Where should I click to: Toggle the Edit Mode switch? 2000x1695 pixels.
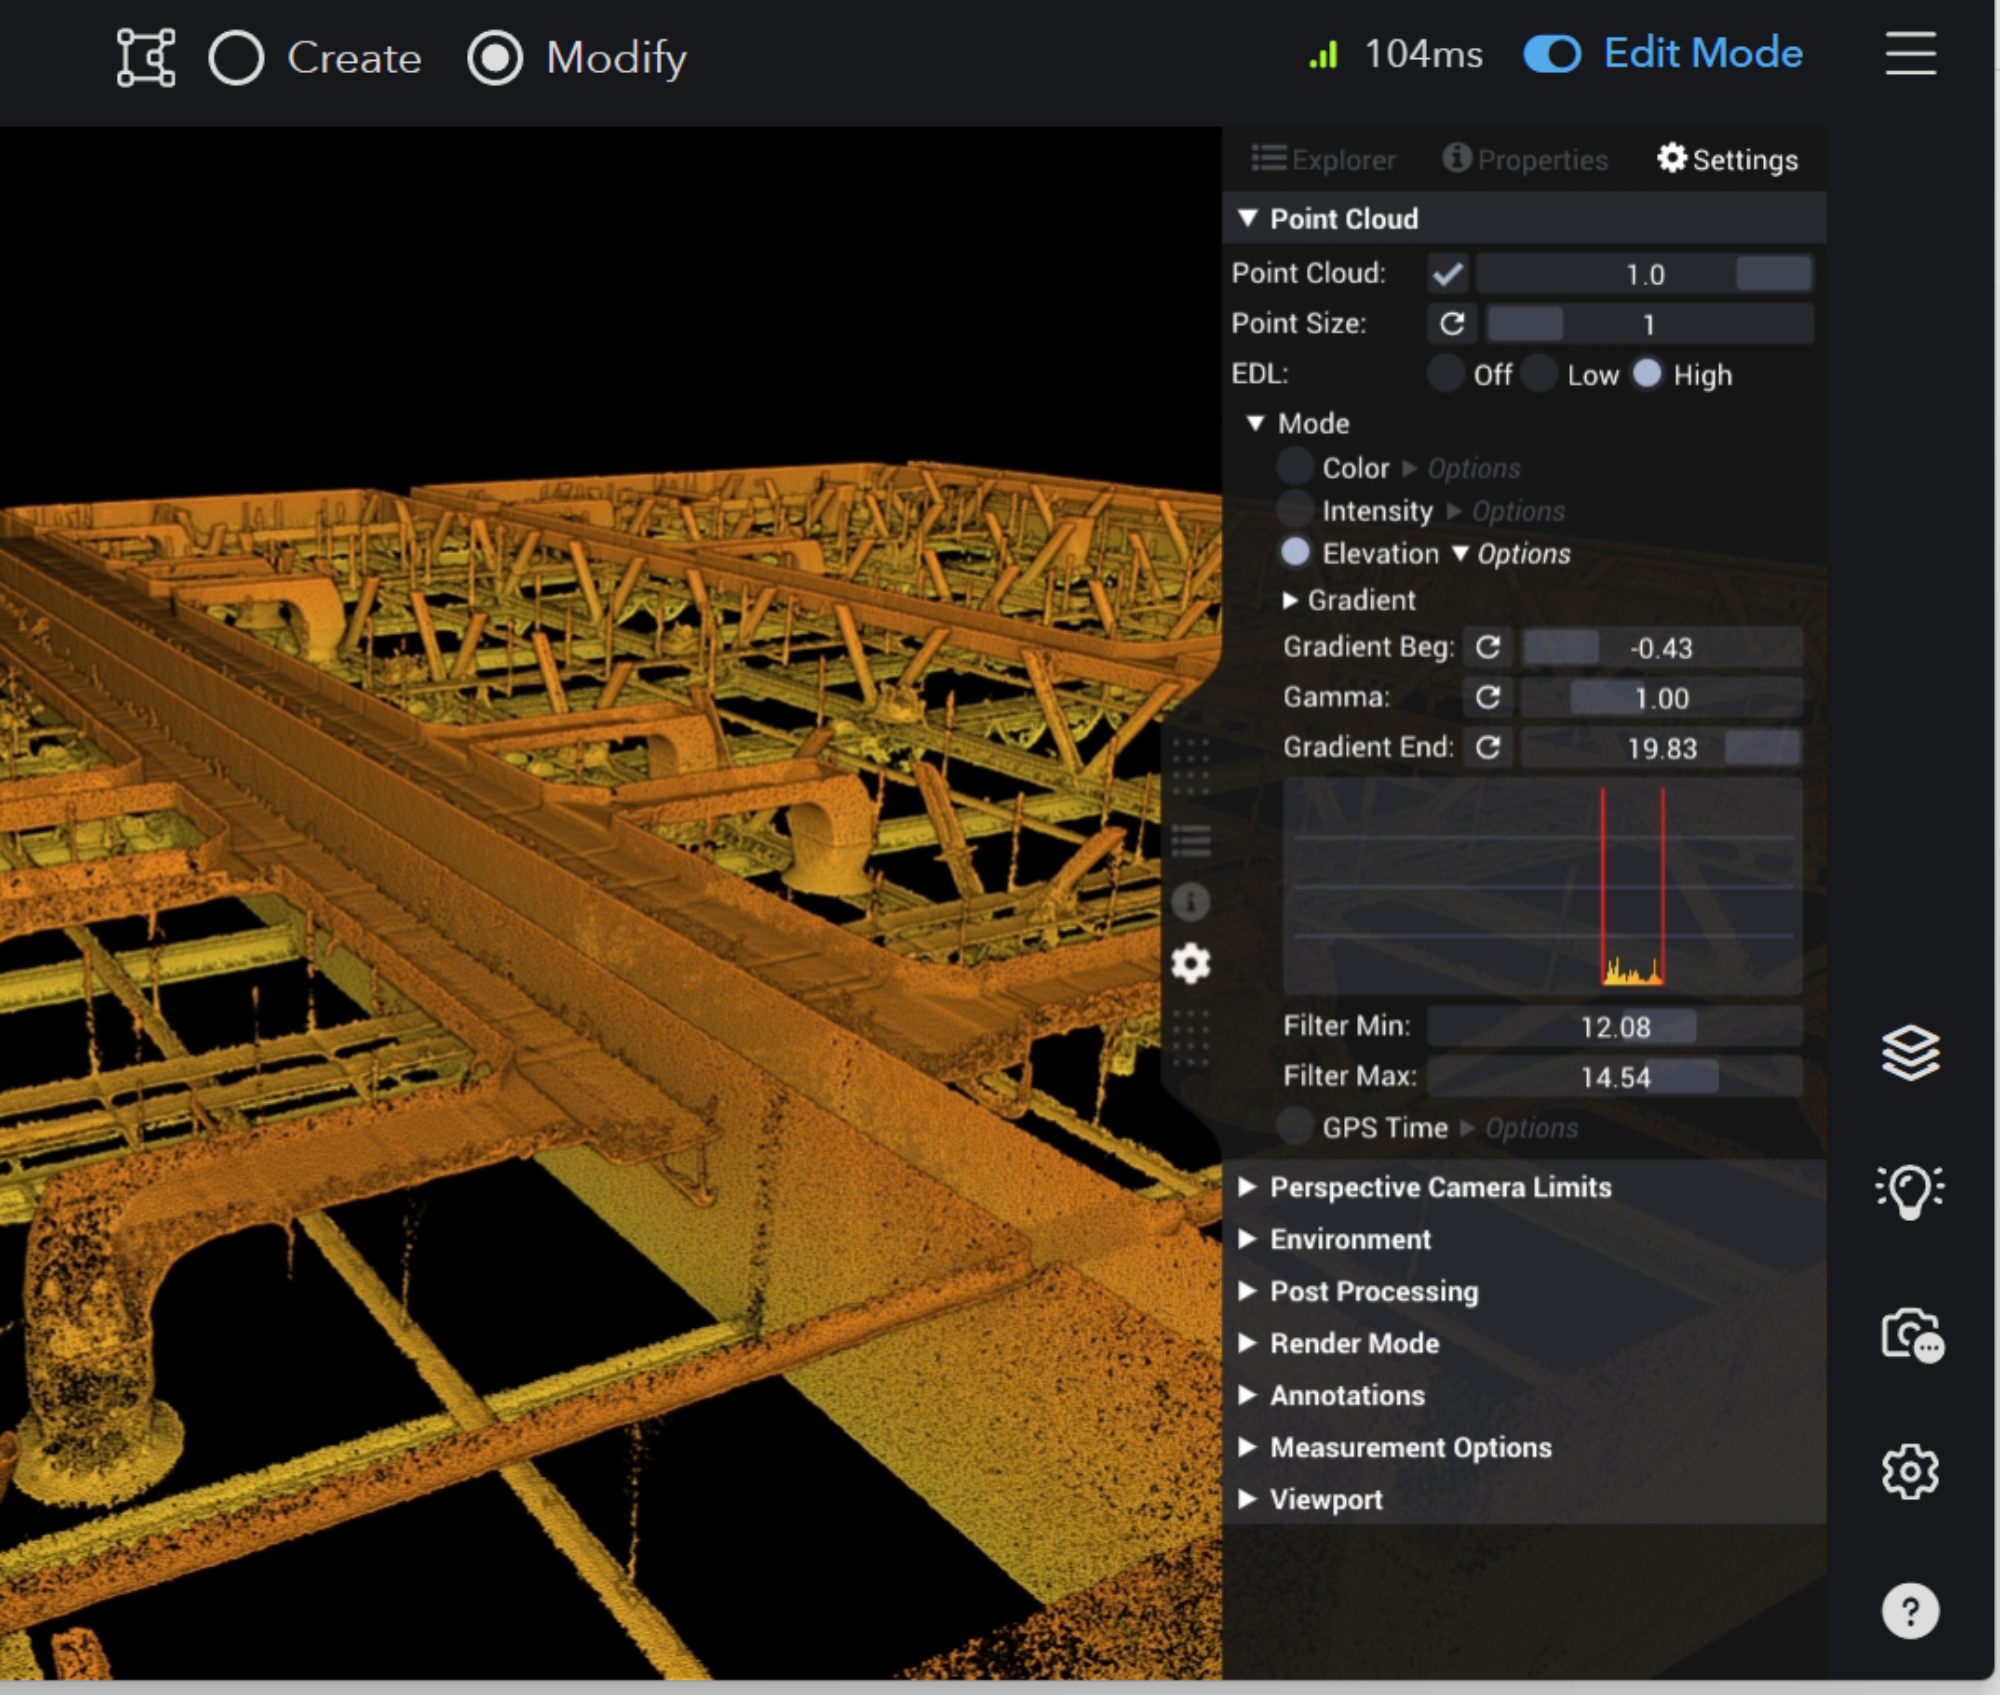click(x=1552, y=54)
